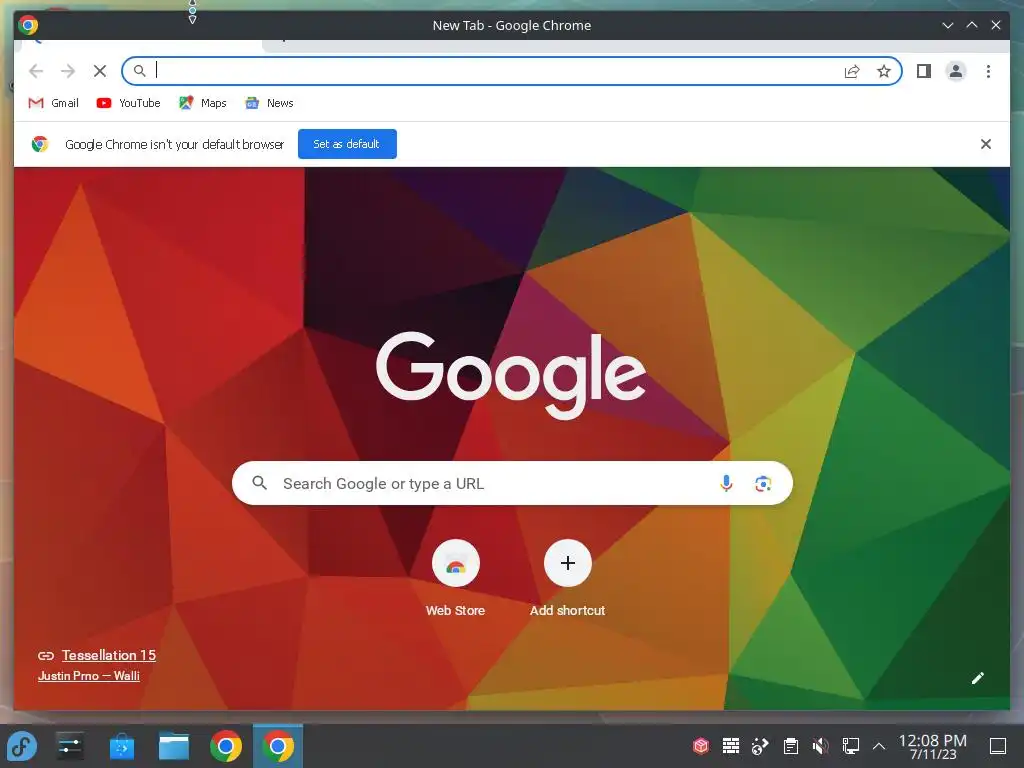
Task: Search by image with Google Lens
Action: [x=763, y=483]
